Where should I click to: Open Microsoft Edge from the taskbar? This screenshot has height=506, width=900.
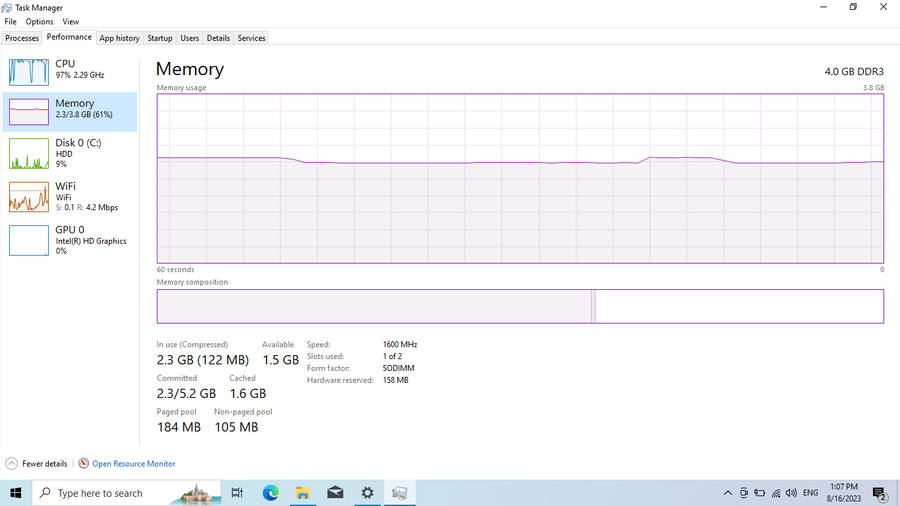coord(270,493)
